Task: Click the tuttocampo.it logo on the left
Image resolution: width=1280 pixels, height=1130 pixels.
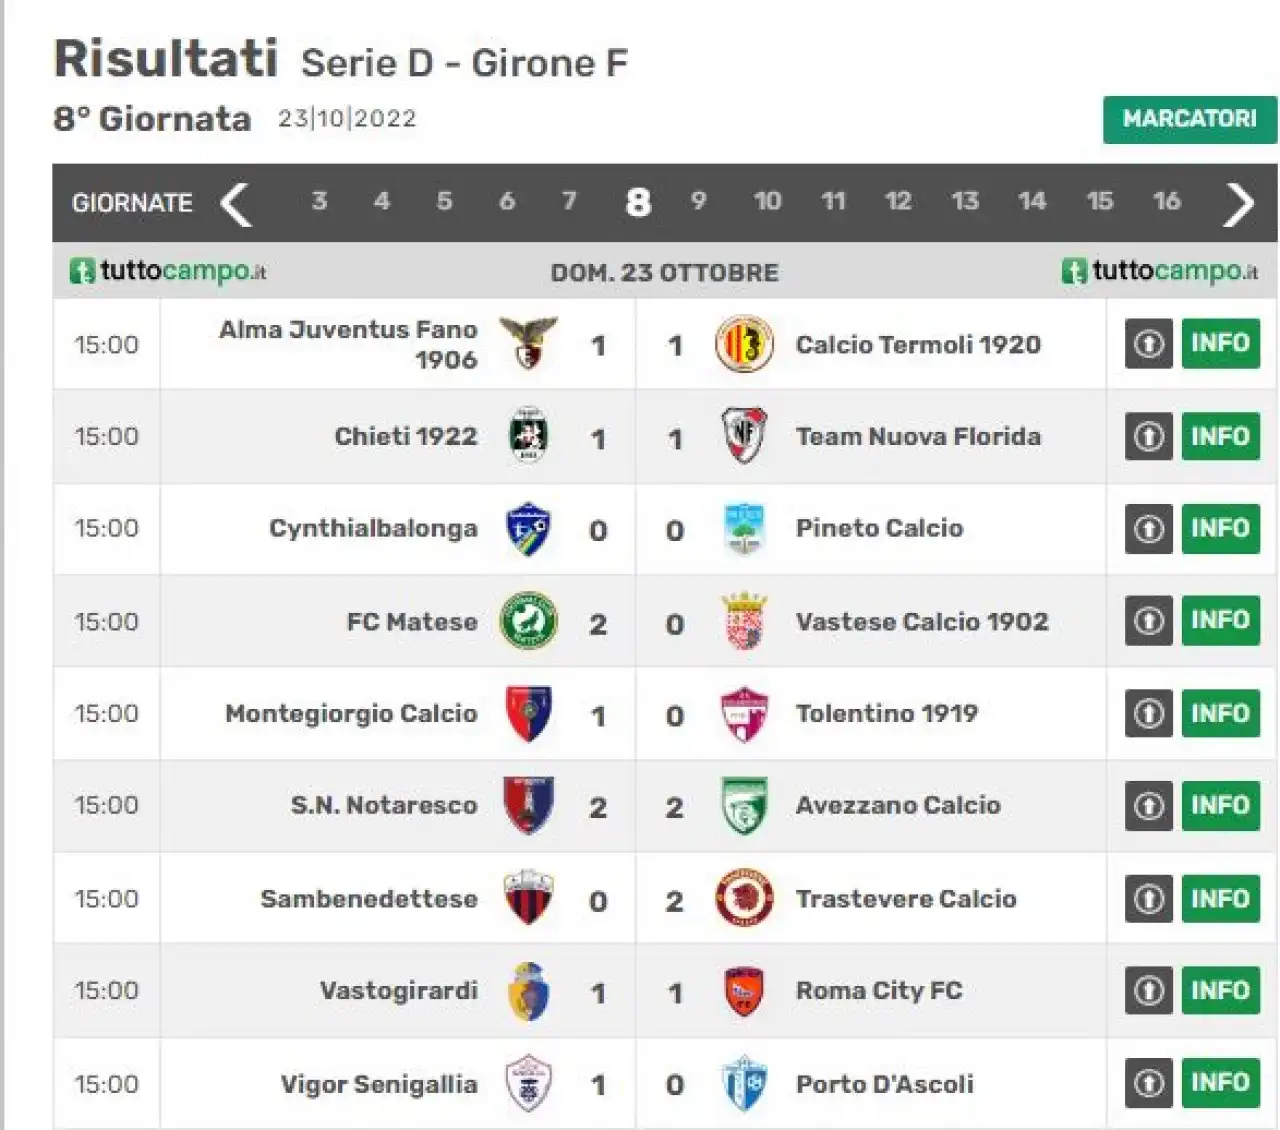Action: point(168,271)
